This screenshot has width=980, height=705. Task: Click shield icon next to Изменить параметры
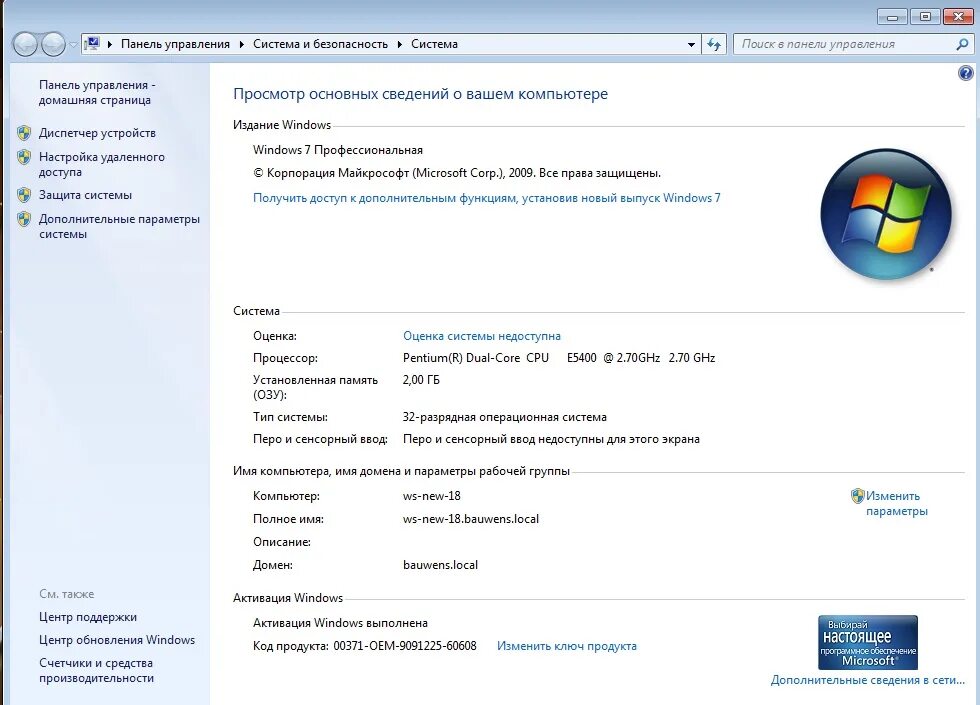click(857, 496)
